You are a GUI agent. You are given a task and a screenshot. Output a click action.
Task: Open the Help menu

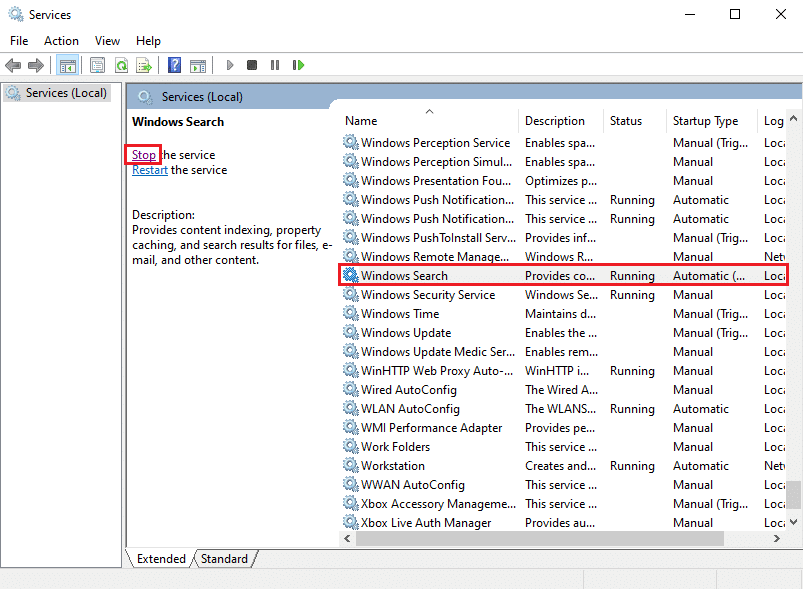[148, 40]
